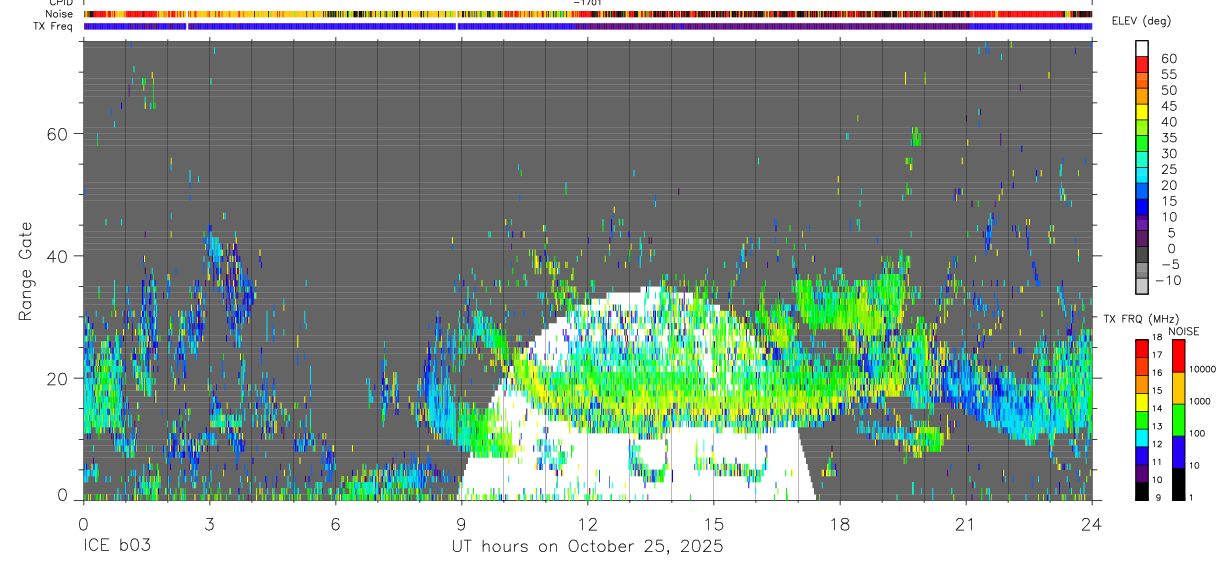Click the 'NOISE' legend title
This screenshot has width=1228, height=567.
[x=1184, y=331]
